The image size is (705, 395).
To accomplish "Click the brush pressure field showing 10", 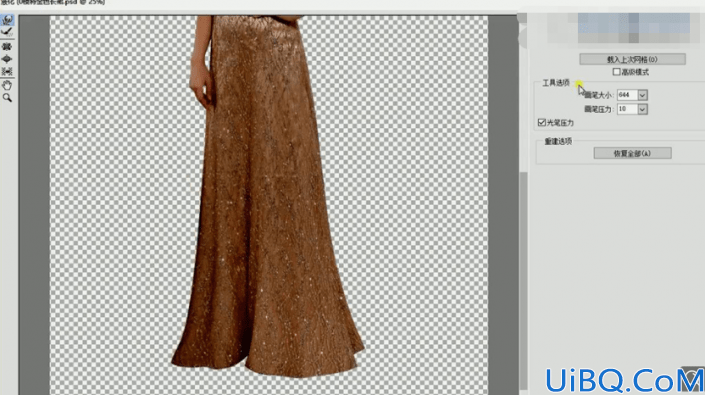I will (x=628, y=109).
